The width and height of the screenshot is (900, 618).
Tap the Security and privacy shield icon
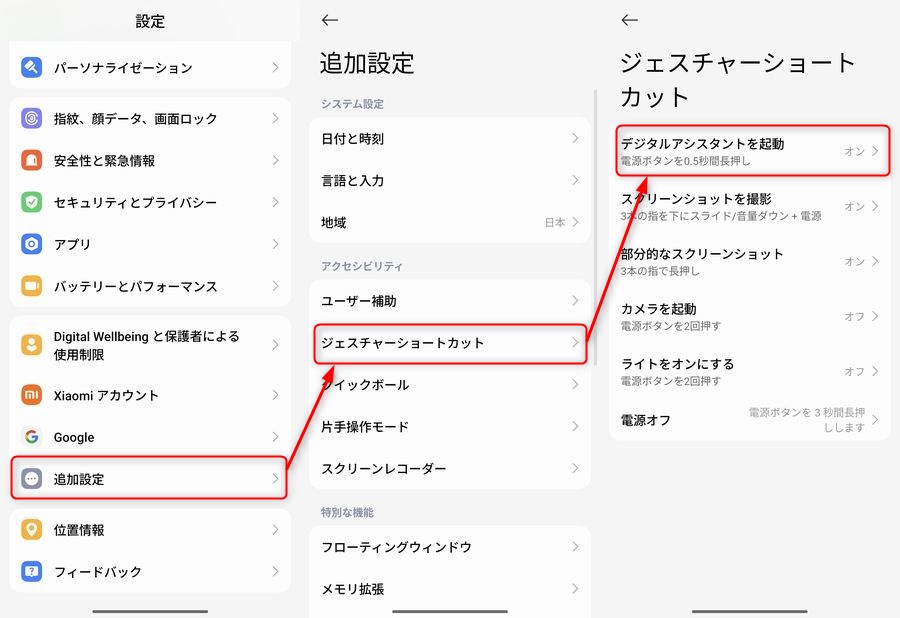click(x=32, y=203)
